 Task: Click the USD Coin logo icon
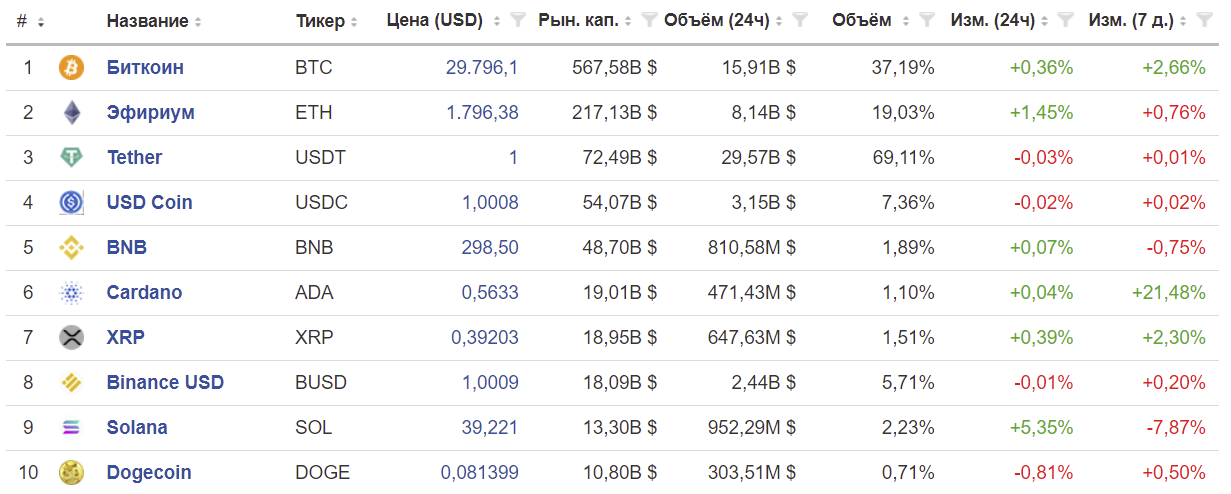coord(71,203)
